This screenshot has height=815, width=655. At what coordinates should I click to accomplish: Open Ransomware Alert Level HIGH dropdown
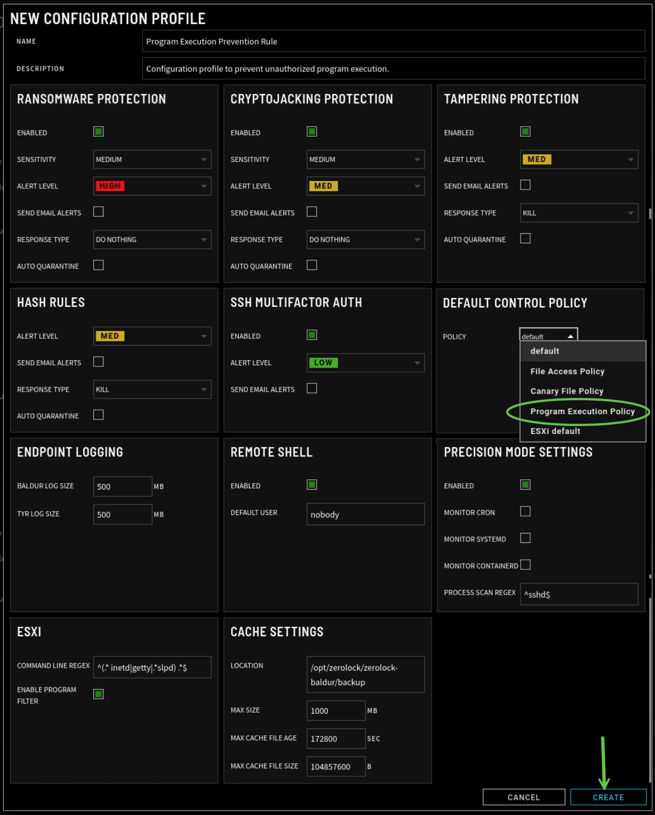(x=152, y=186)
